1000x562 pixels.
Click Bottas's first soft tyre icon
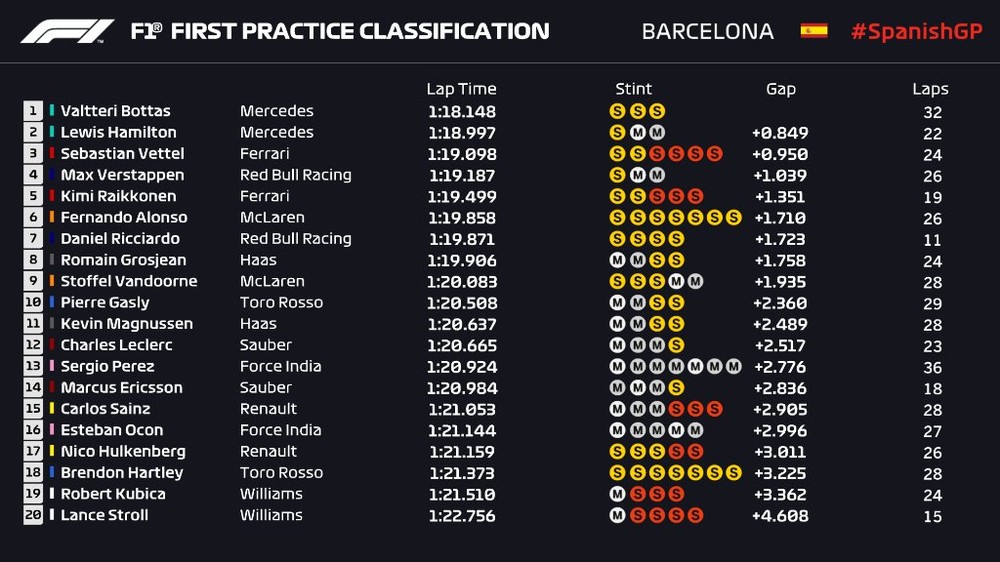click(x=617, y=111)
